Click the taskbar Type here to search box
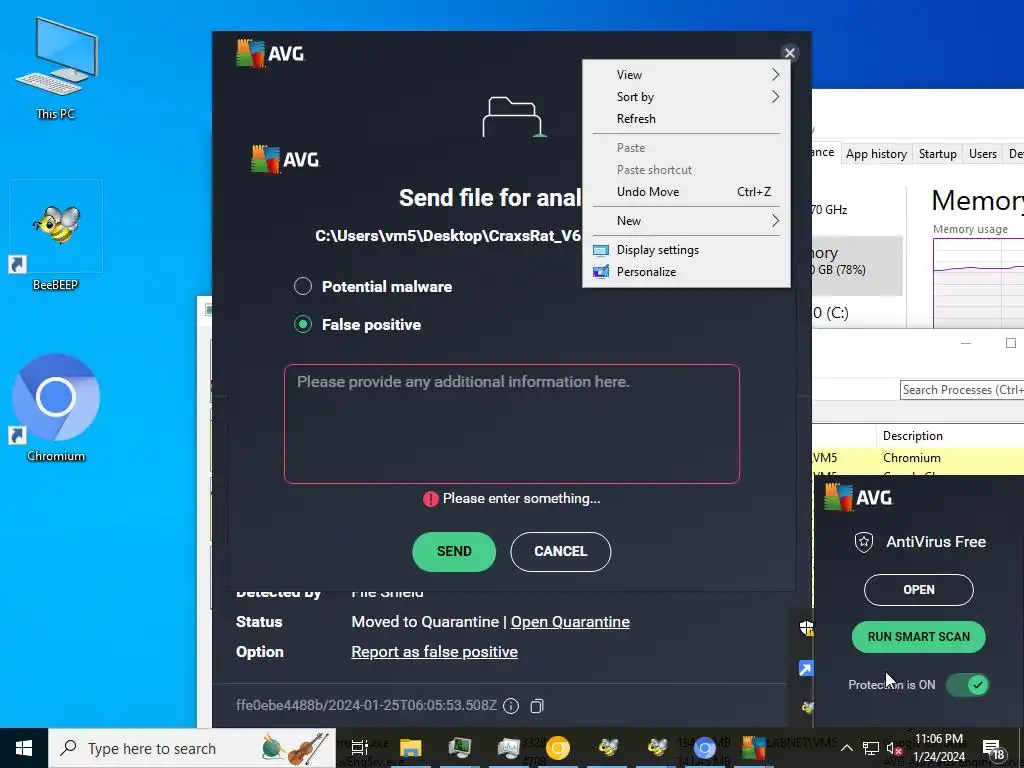Screen dimensions: 1024x768 coord(192,748)
